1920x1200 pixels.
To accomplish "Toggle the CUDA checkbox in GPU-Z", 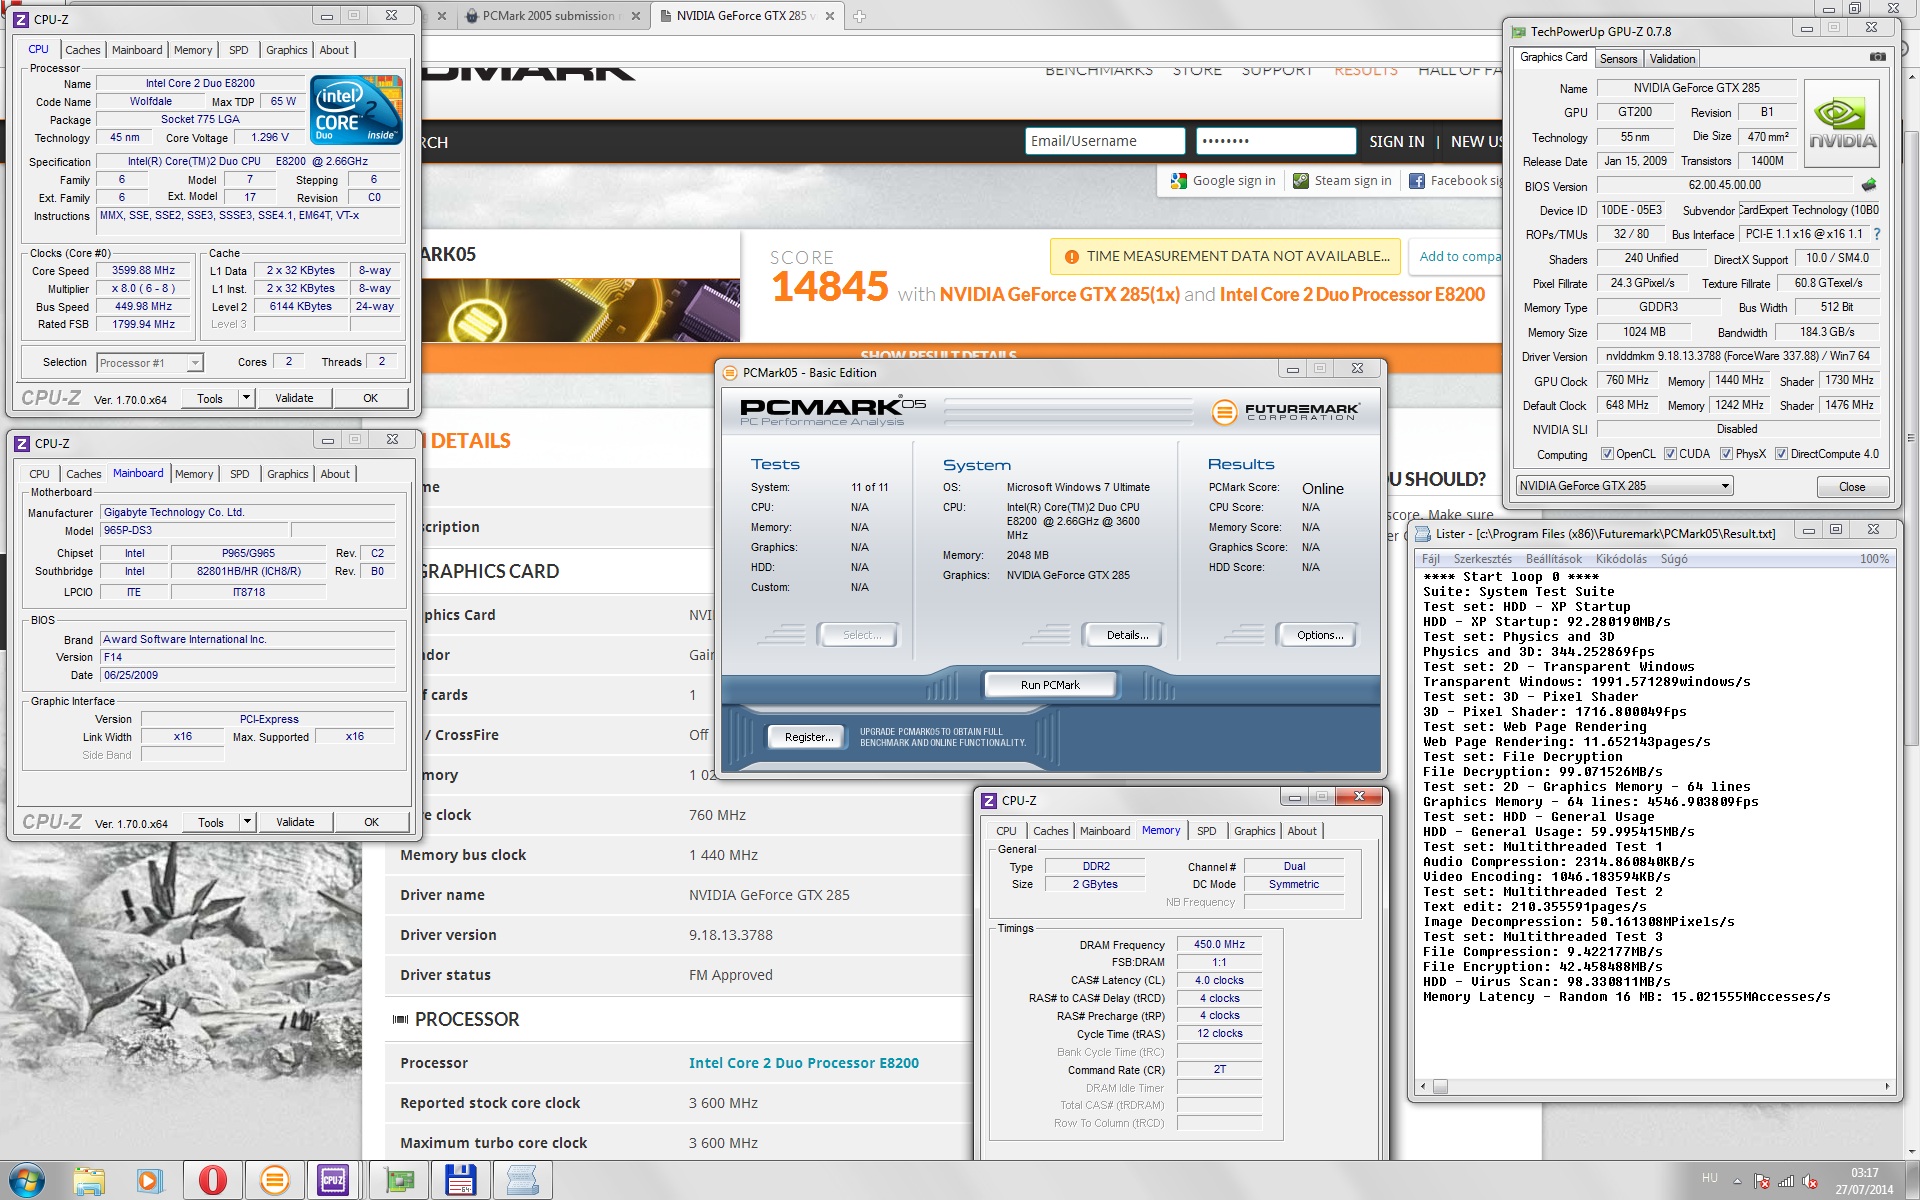I will tap(1670, 454).
